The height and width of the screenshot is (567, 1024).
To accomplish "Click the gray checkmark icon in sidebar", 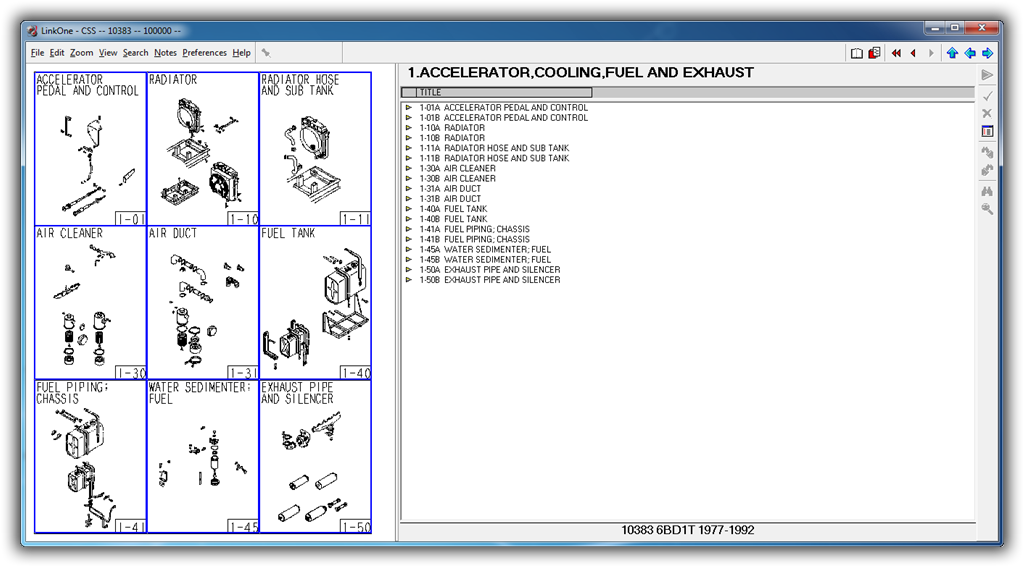I will pos(987,96).
